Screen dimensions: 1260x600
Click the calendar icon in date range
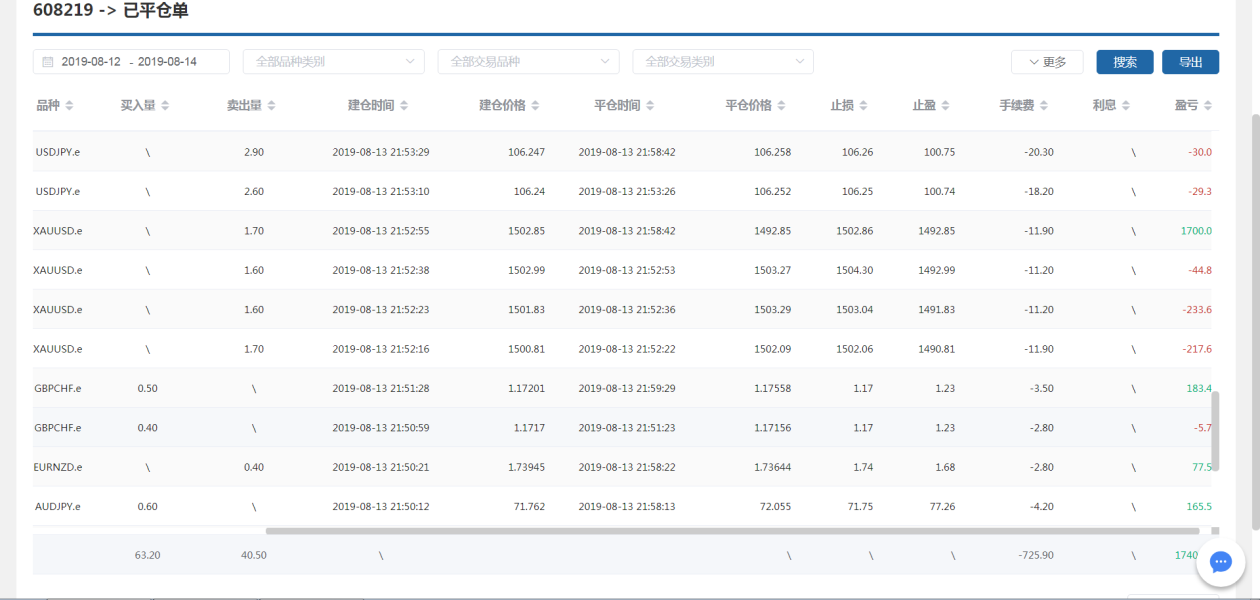[47, 62]
